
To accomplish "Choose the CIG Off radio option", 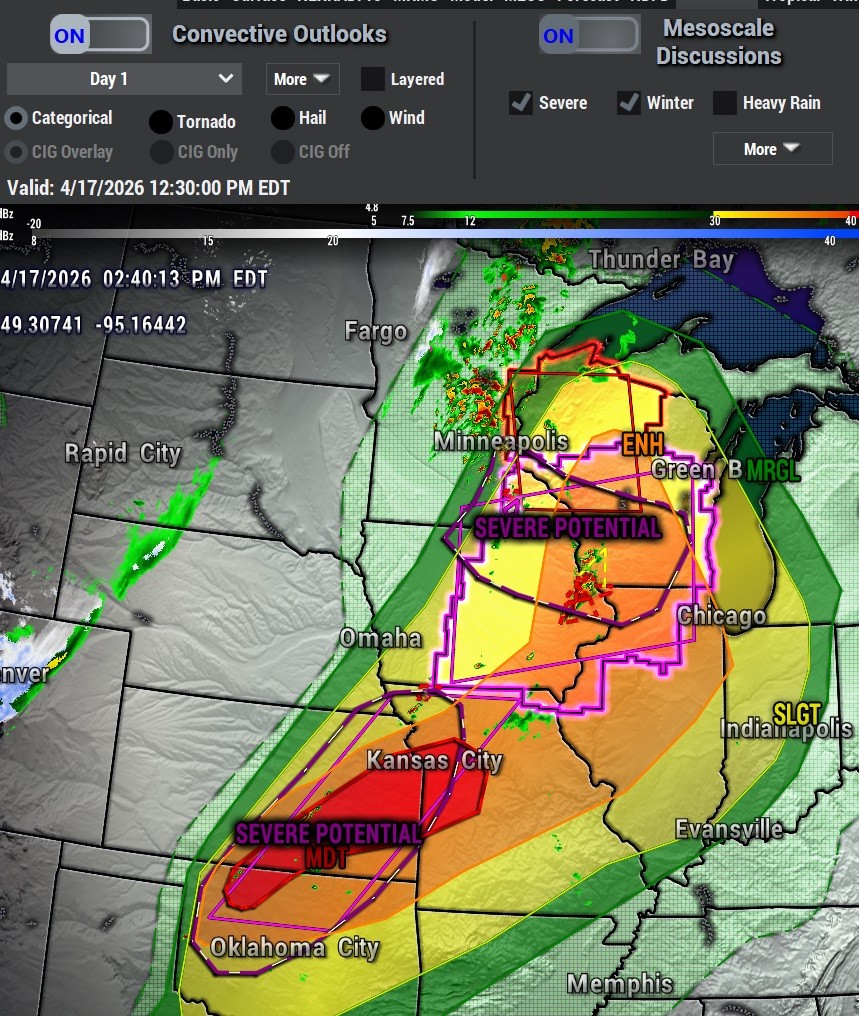I will pos(283,152).
